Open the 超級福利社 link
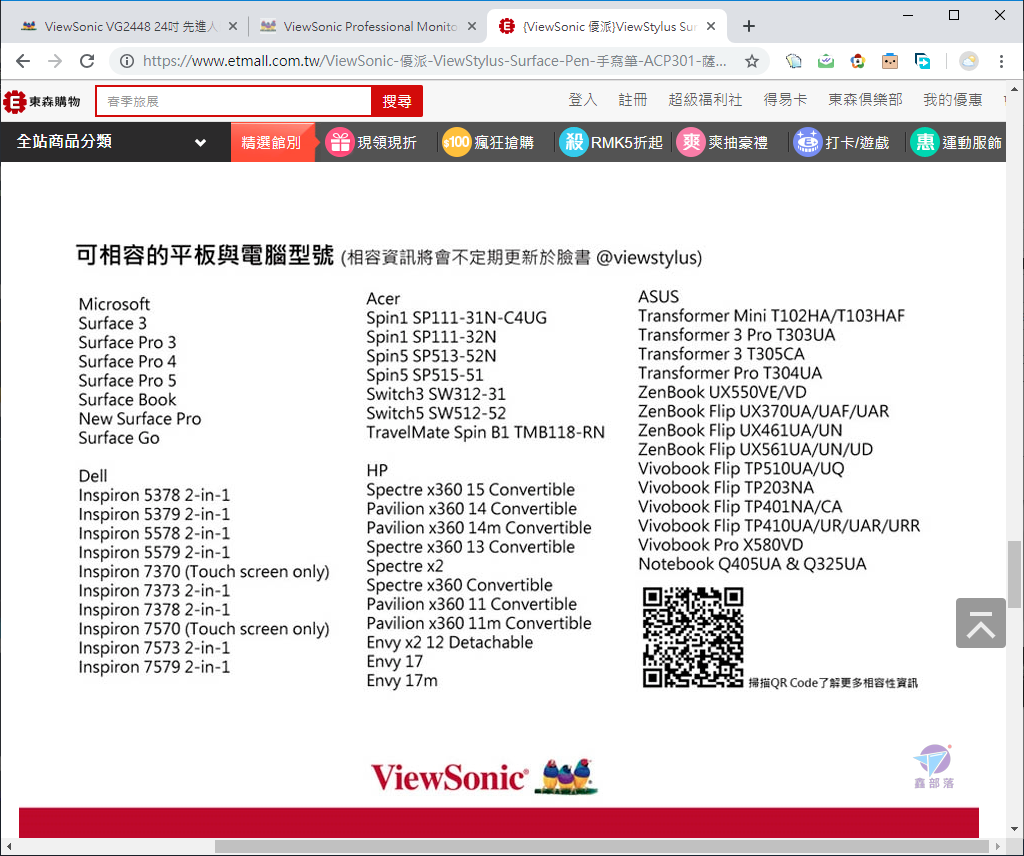Viewport: 1024px width, 856px height. coord(705,100)
